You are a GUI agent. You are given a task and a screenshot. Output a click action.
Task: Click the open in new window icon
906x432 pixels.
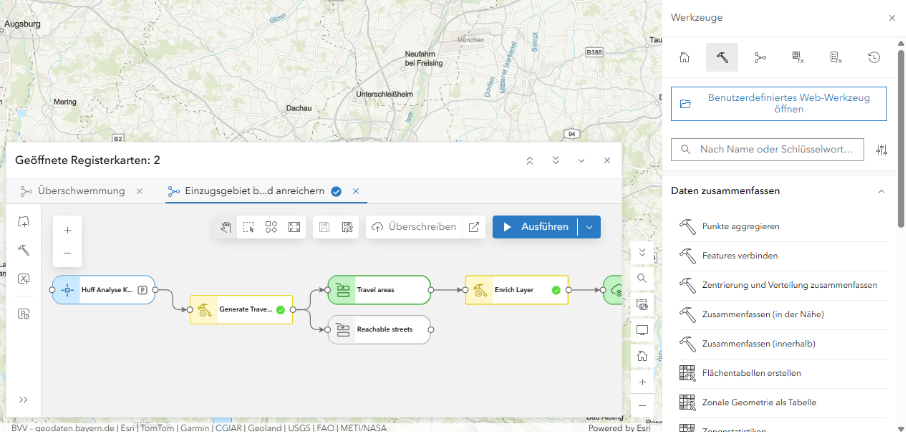pyautogui.click(x=474, y=227)
